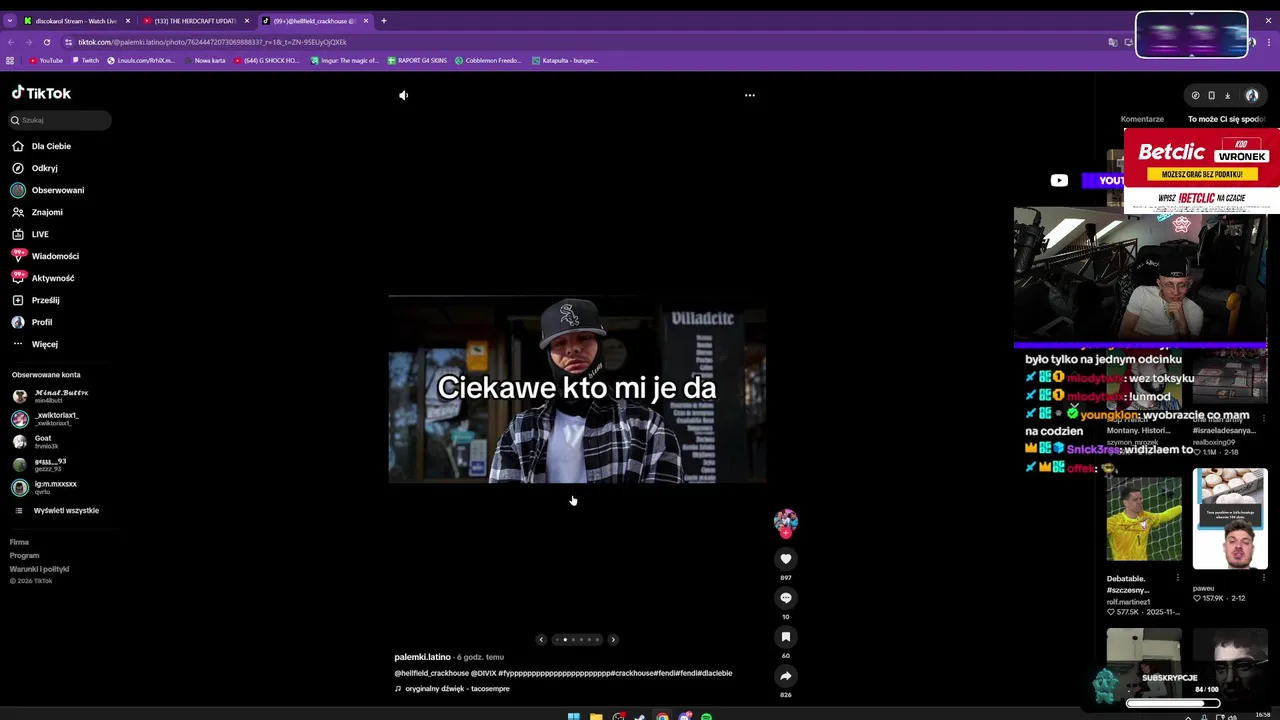Click the address bar URL
The height and width of the screenshot is (720, 1280).
[x=212, y=42]
